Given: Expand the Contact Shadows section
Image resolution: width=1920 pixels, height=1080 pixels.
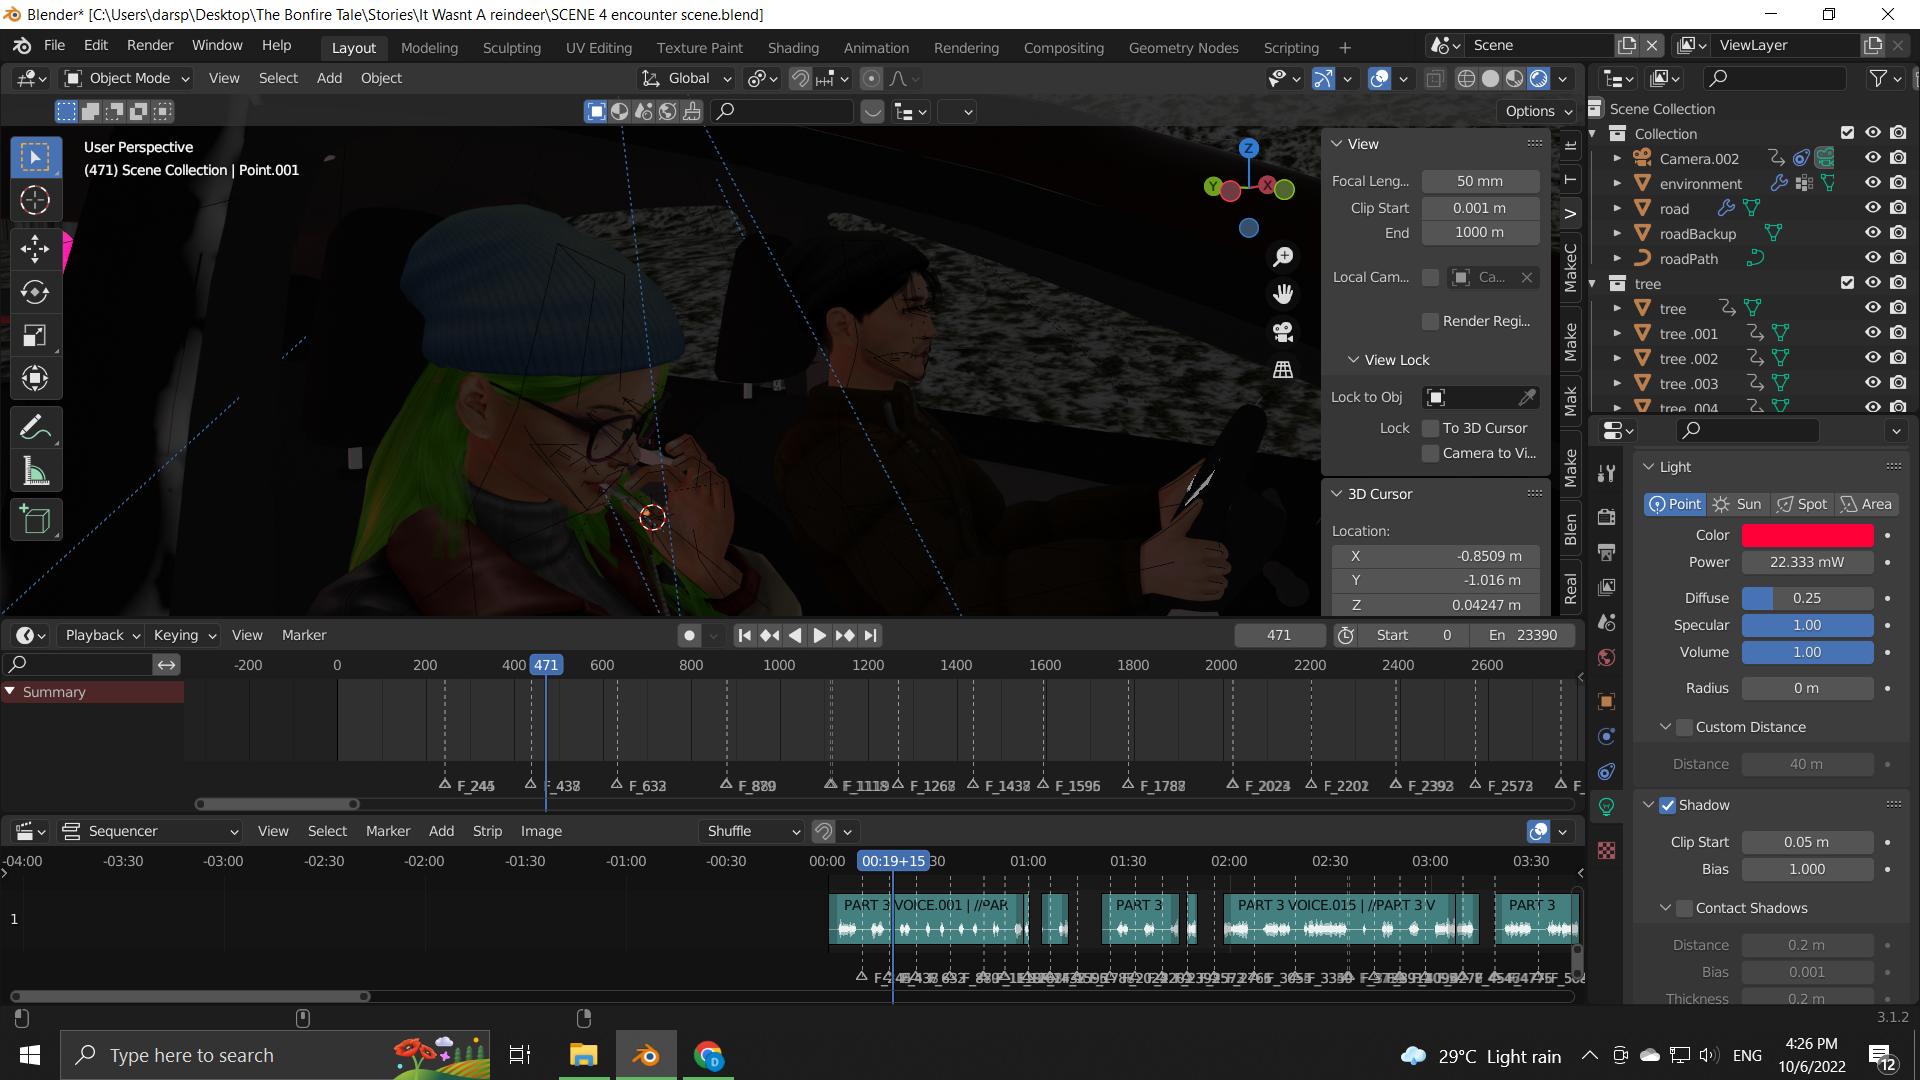Looking at the screenshot, I should click(1664, 907).
